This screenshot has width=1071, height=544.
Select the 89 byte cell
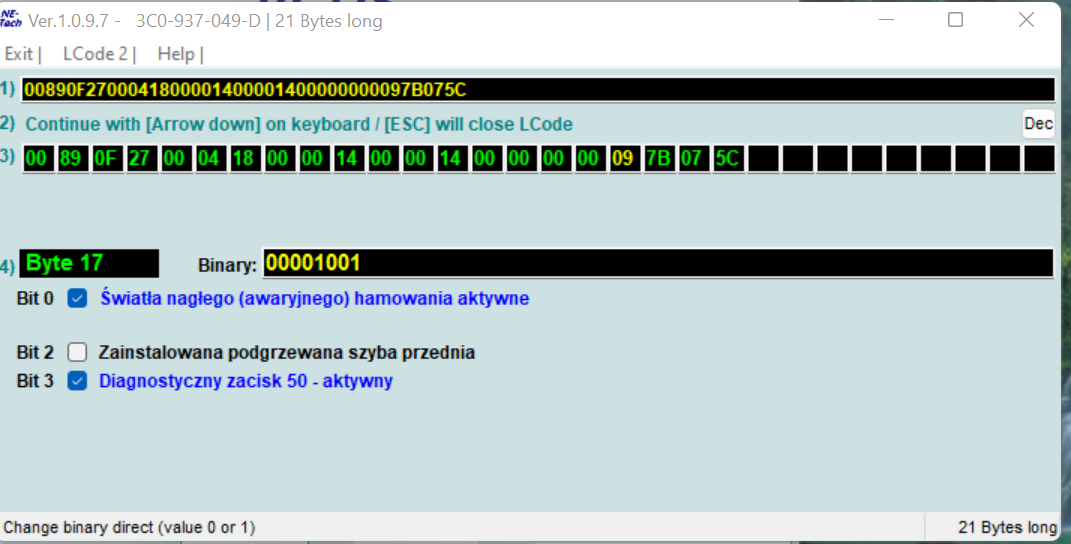click(x=73, y=159)
